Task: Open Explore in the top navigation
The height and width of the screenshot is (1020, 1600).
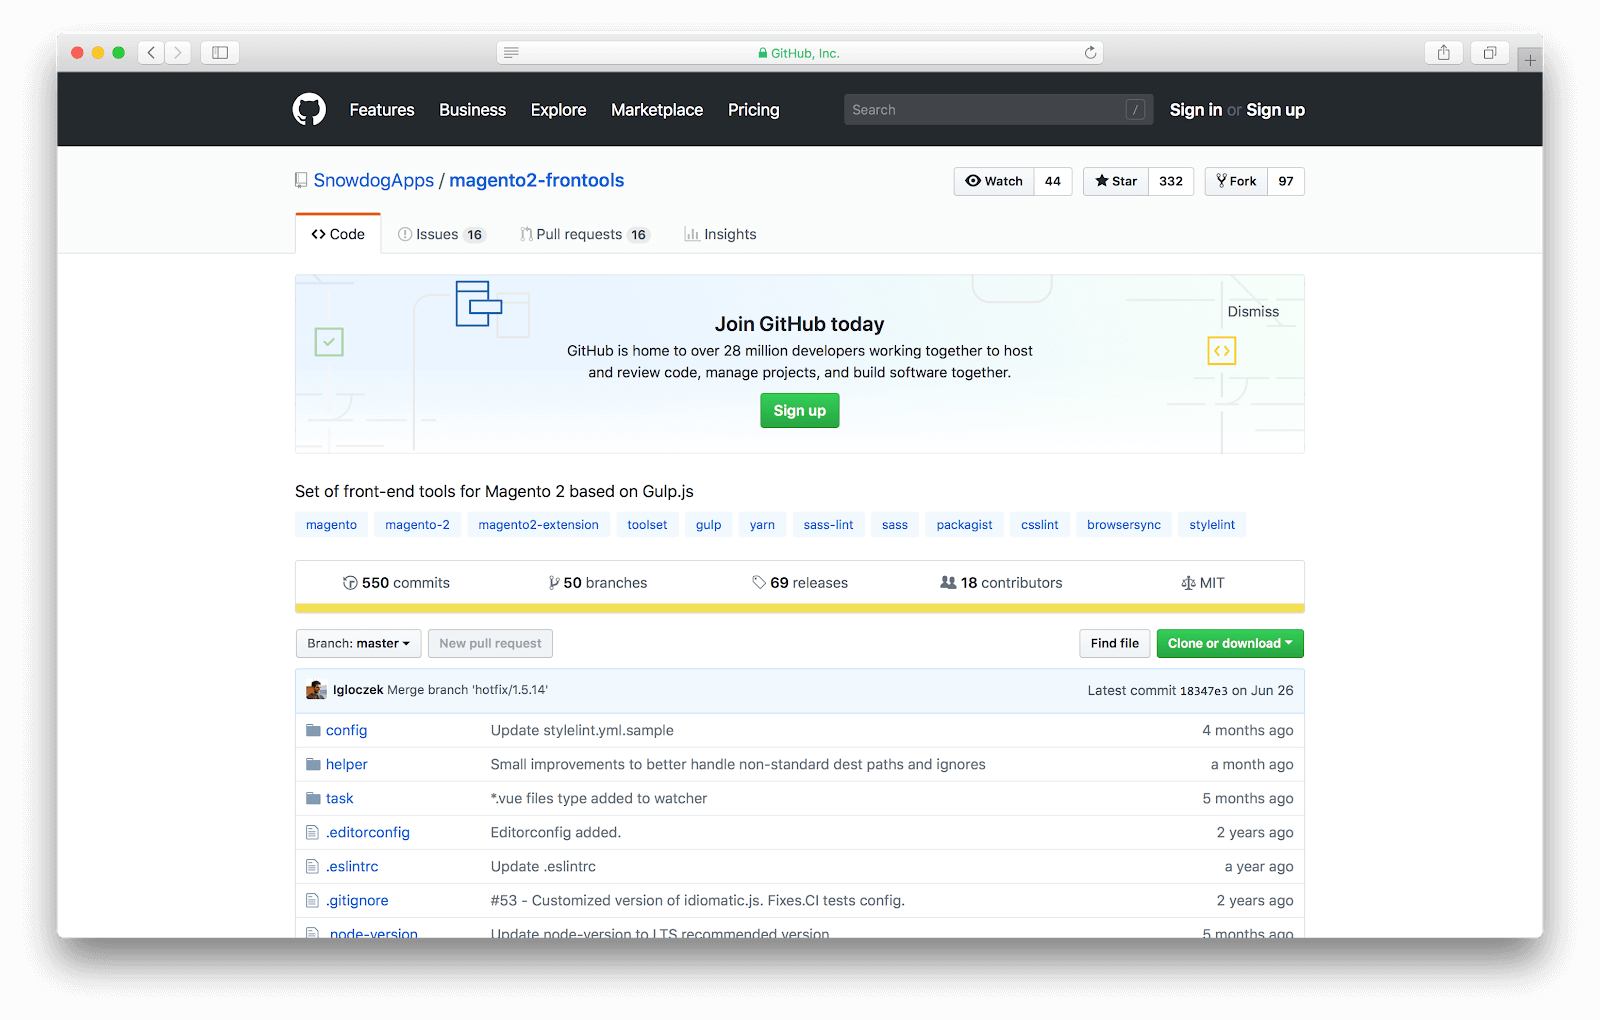Action: click(x=558, y=110)
